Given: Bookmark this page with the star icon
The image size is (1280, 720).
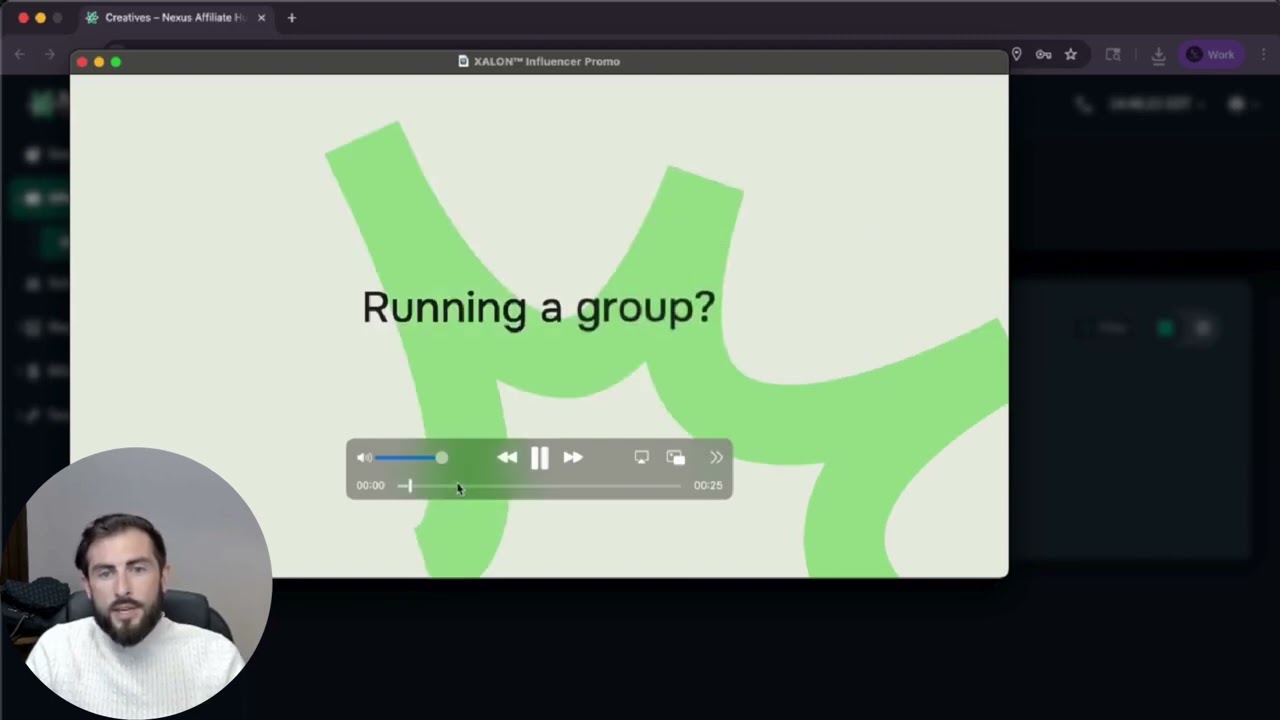Looking at the screenshot, I should pyautogui.click(x=1071, y=55).
